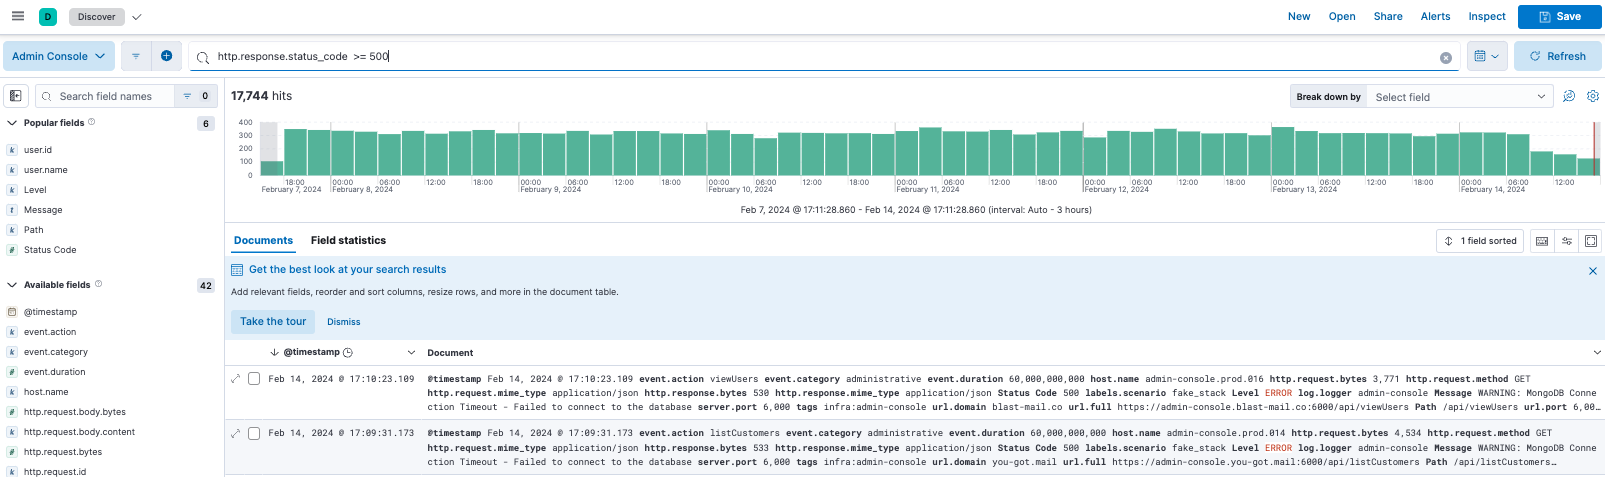Click the add filter plus icon
This screenshot has height=477, width=1605.
point(166,56)
